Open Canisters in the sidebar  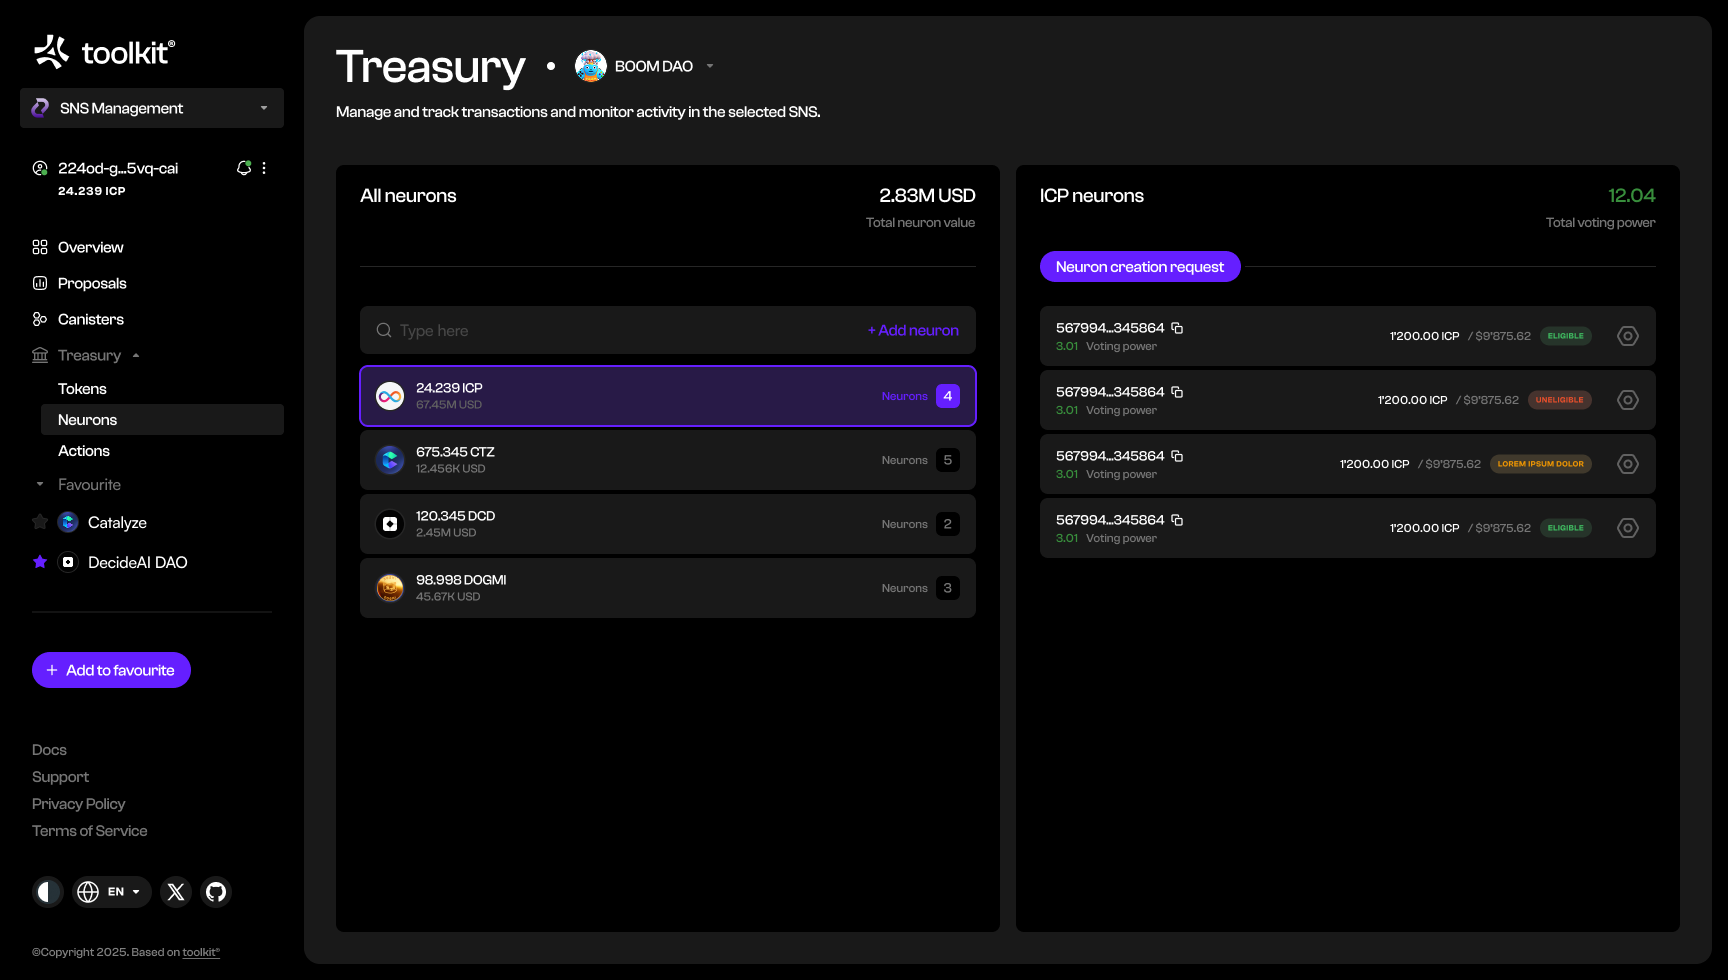coord(90,319)
